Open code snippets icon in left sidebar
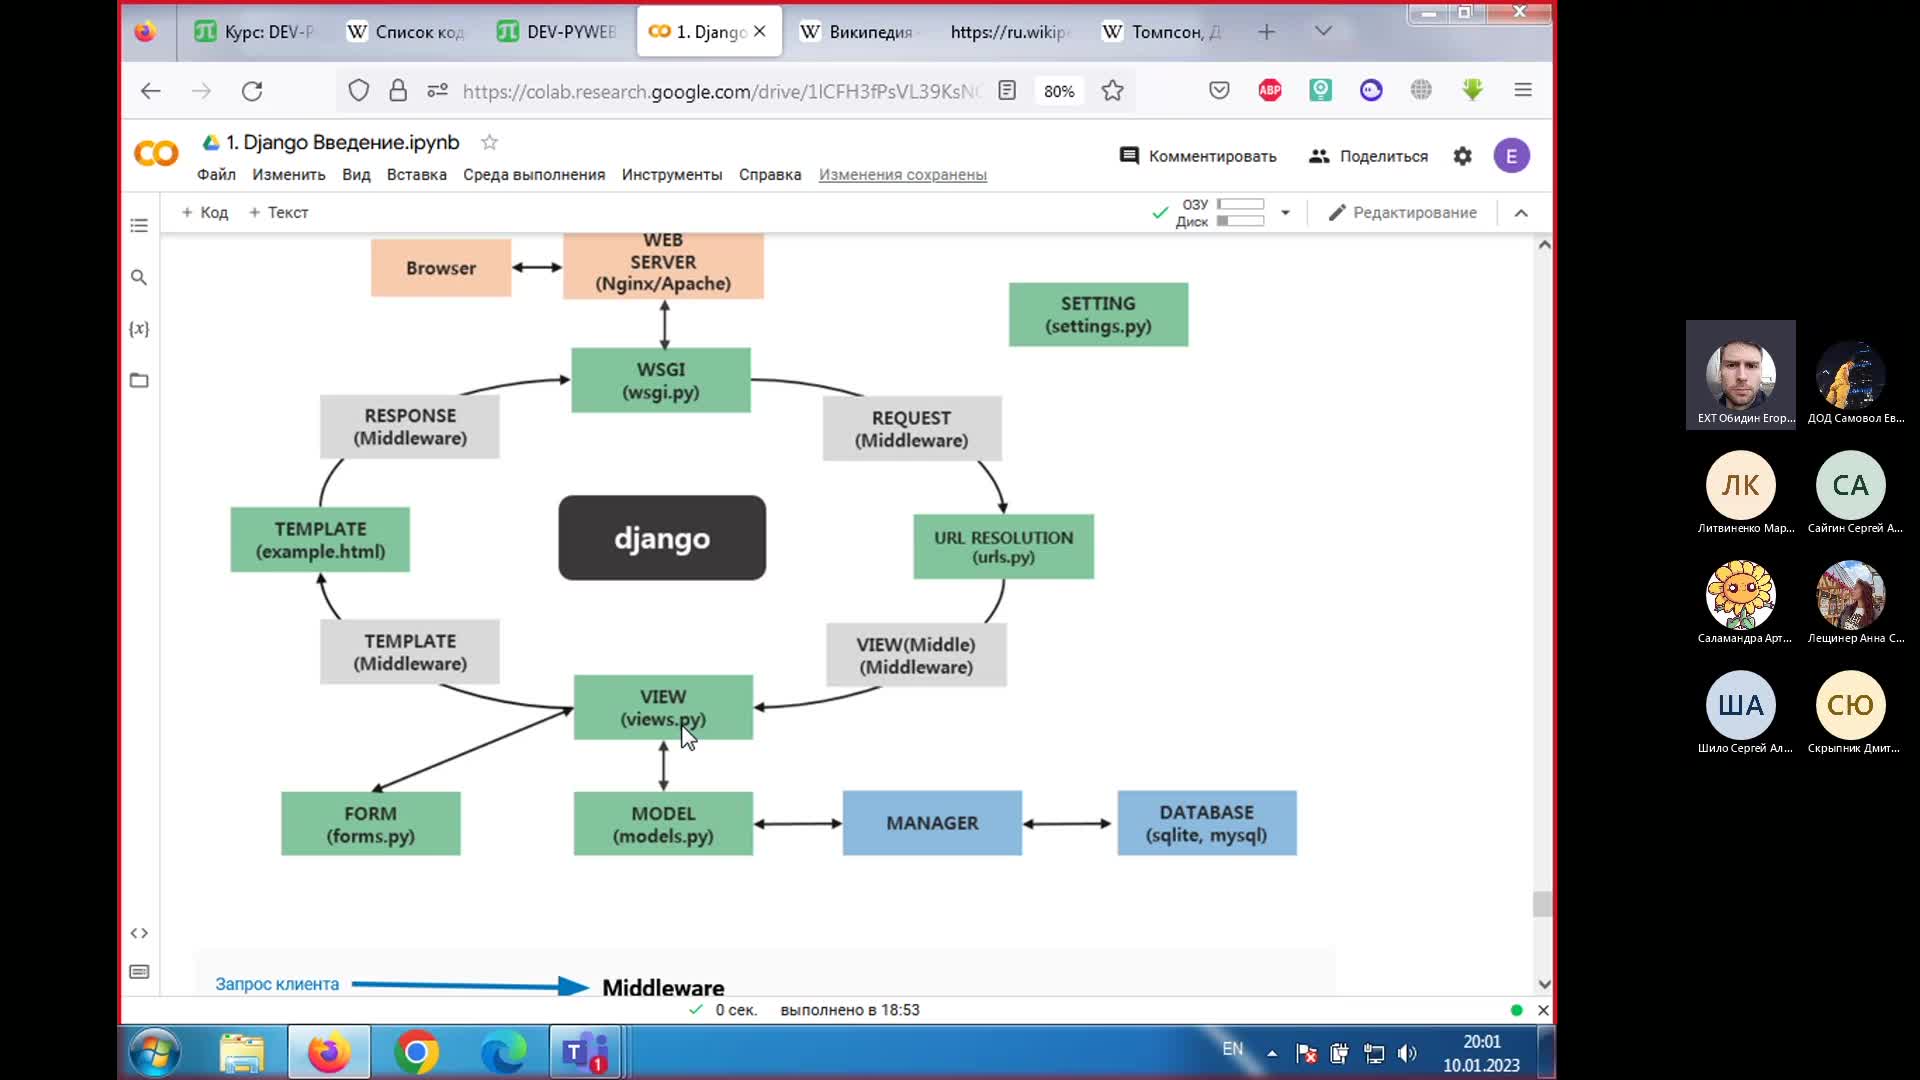Viewport: 1920px width, 1080px height. pos(139,933)
